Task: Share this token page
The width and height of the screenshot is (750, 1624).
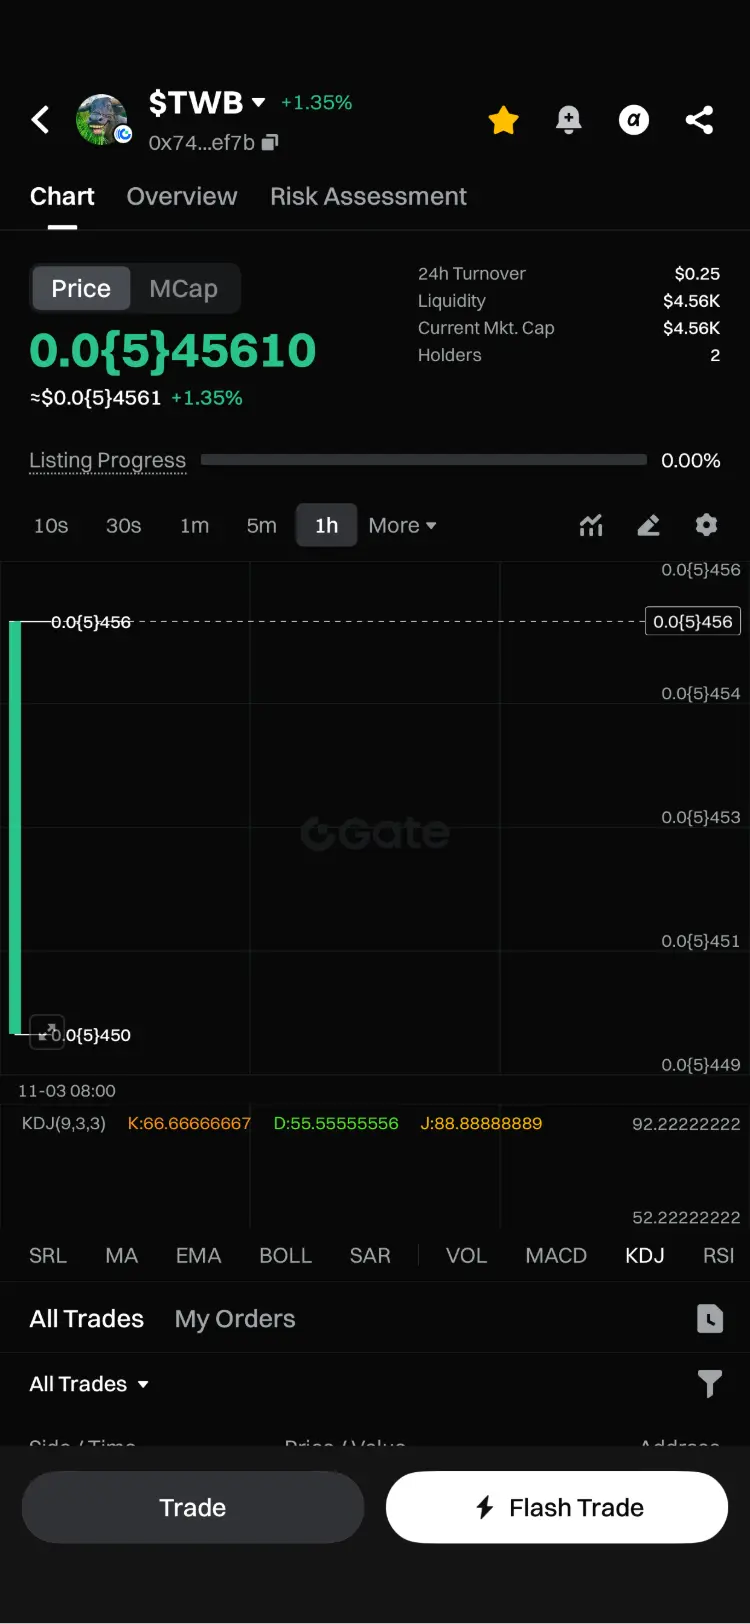Action: coord(699,120)
